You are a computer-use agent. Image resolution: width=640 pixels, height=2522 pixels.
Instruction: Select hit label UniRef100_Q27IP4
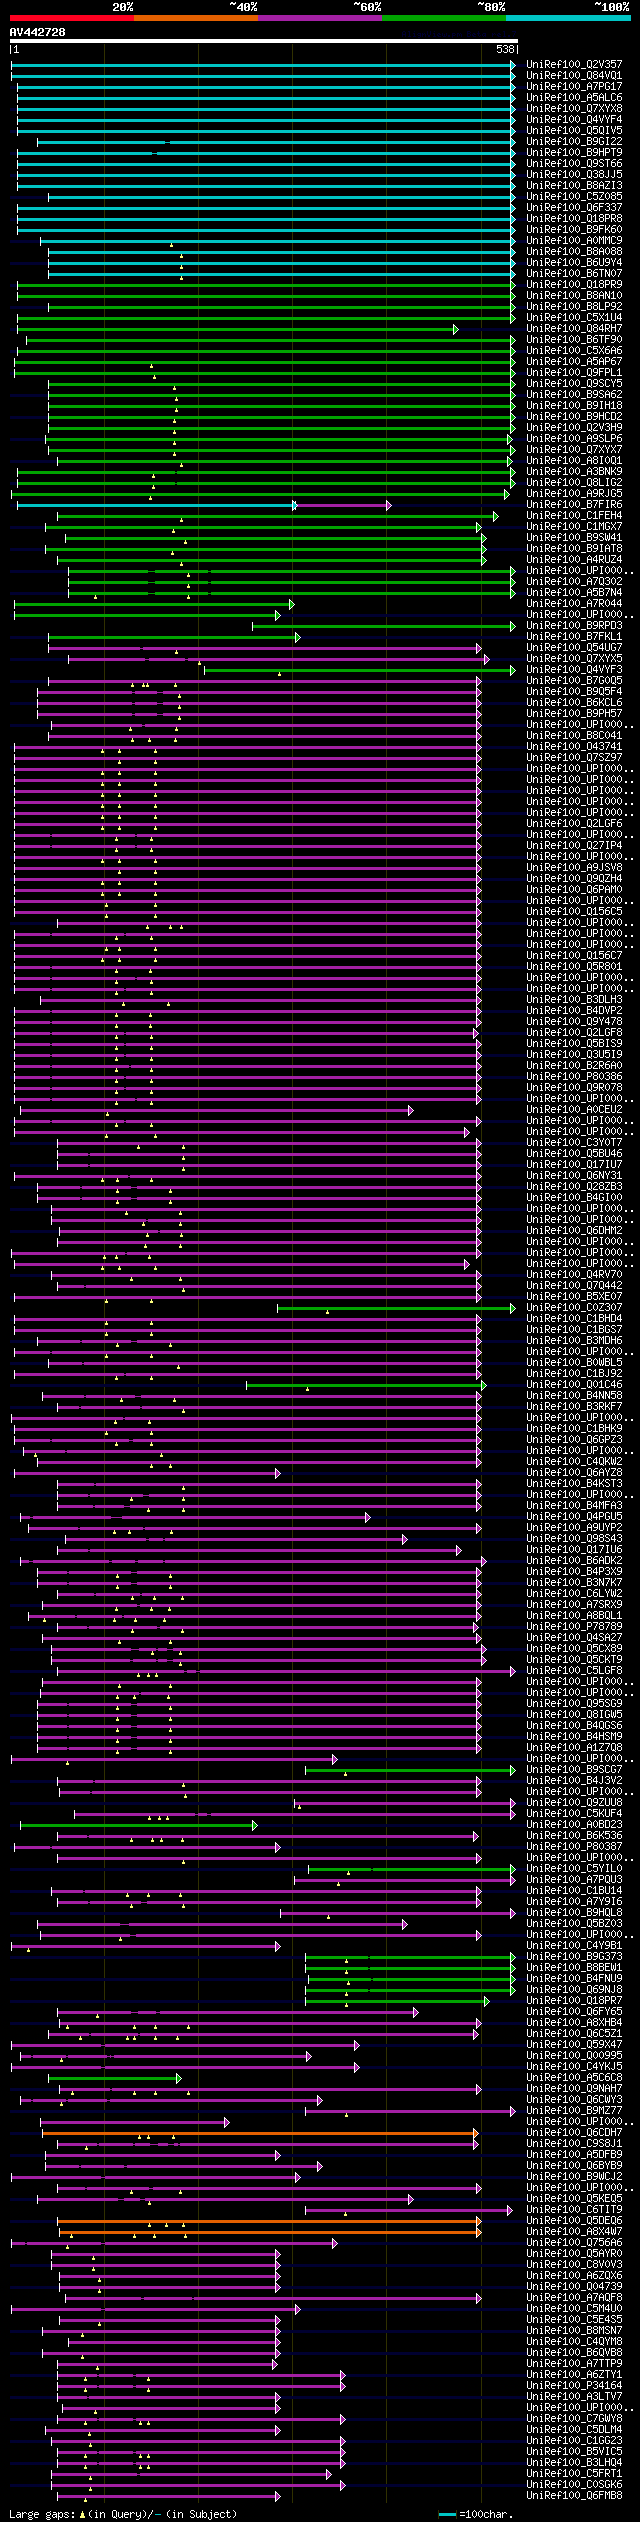[x=574, y=845]
